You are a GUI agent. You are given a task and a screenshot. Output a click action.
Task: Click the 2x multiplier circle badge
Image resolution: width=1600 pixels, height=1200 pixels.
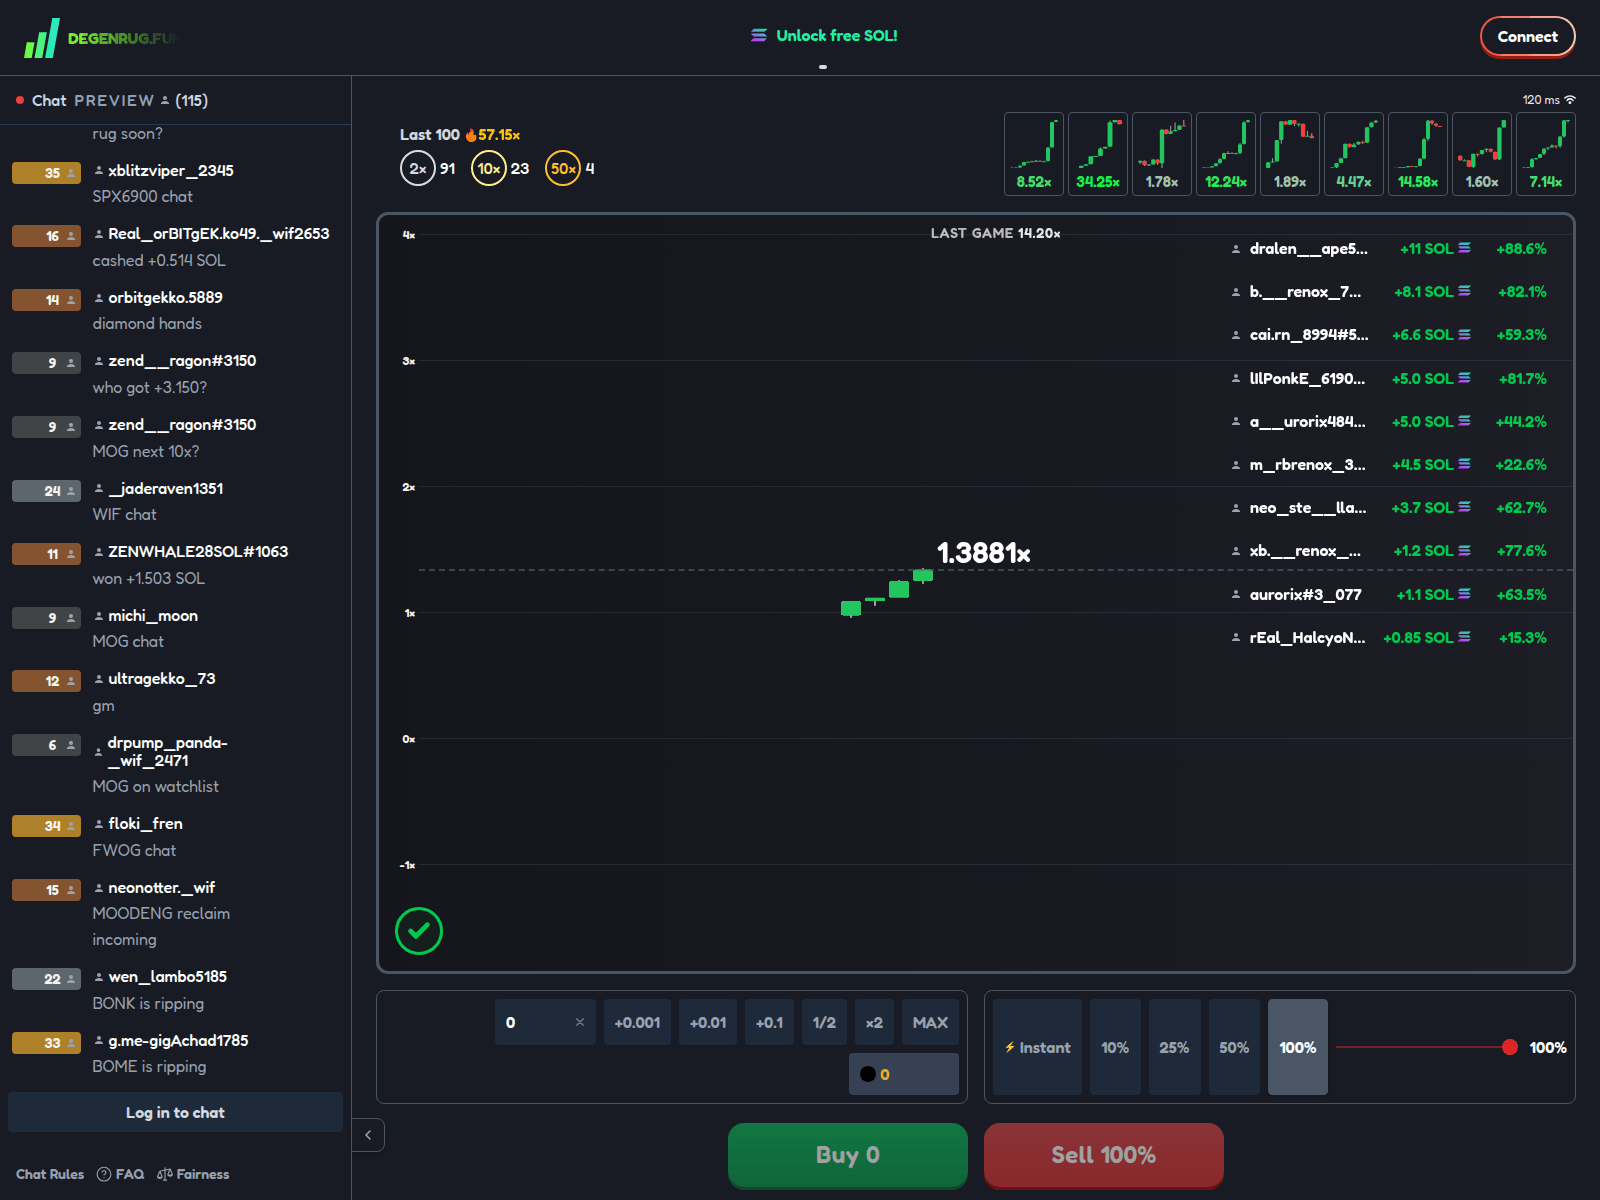(x=418, y=169)
